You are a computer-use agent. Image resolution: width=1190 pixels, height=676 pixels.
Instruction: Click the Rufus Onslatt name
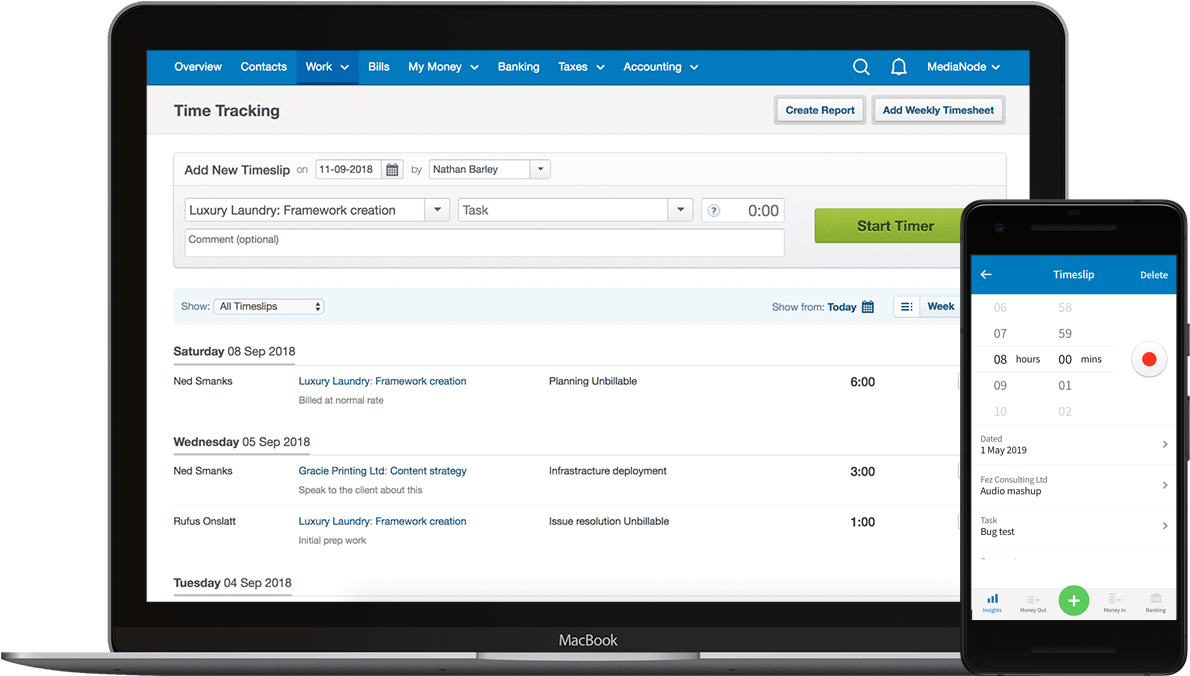click(x=204, y=521)
